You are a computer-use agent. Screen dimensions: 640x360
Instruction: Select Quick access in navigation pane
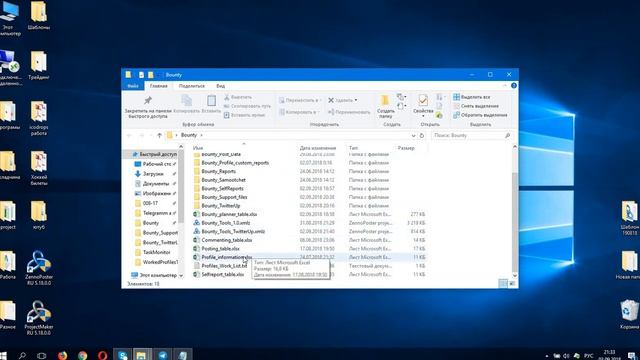click(155, 154)
